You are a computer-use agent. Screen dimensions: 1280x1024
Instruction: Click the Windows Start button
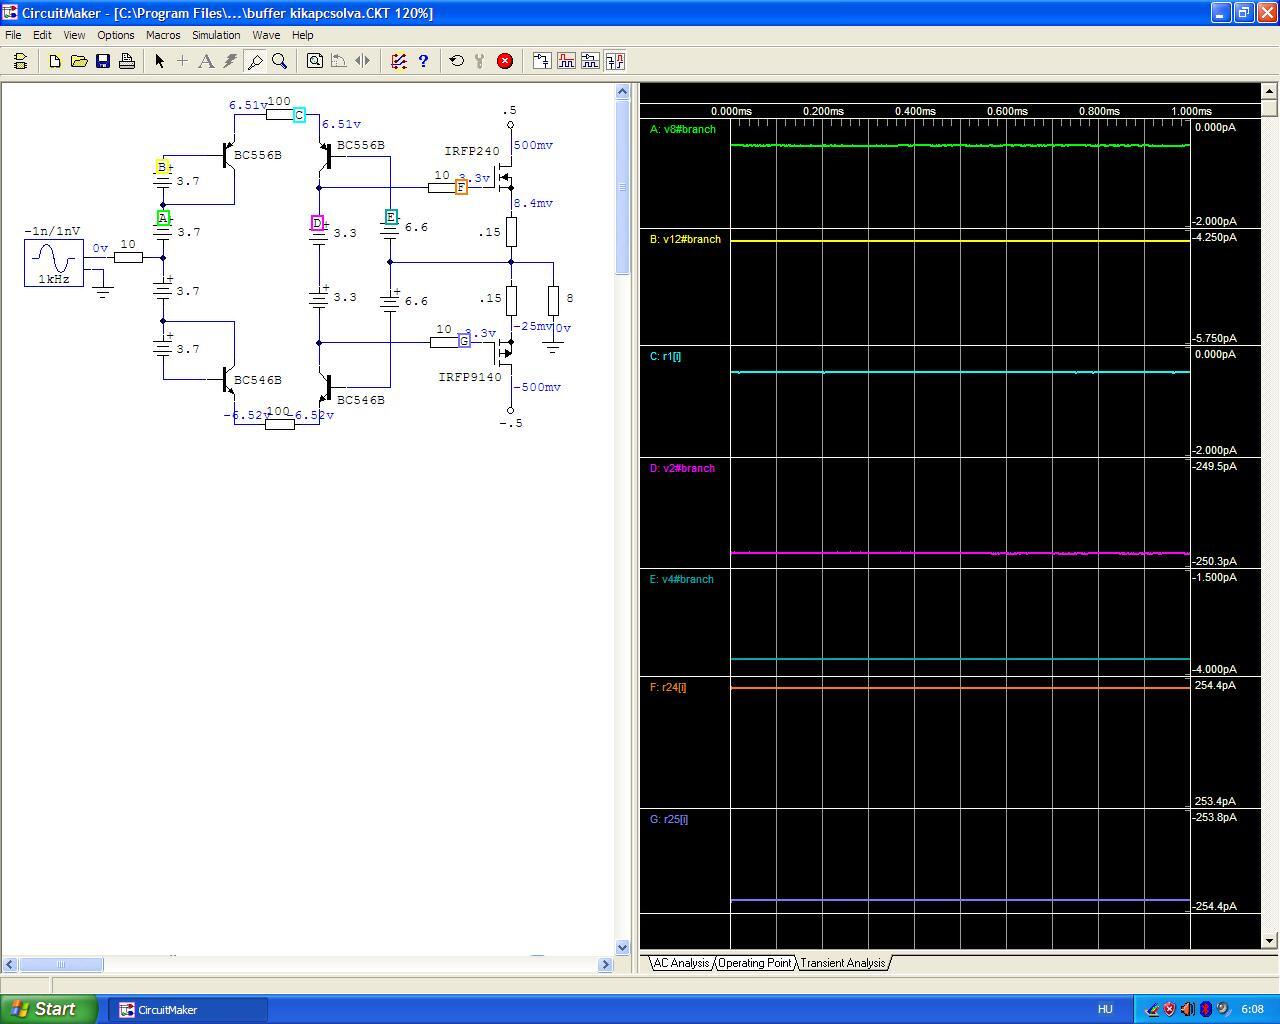click(49, 1009)
